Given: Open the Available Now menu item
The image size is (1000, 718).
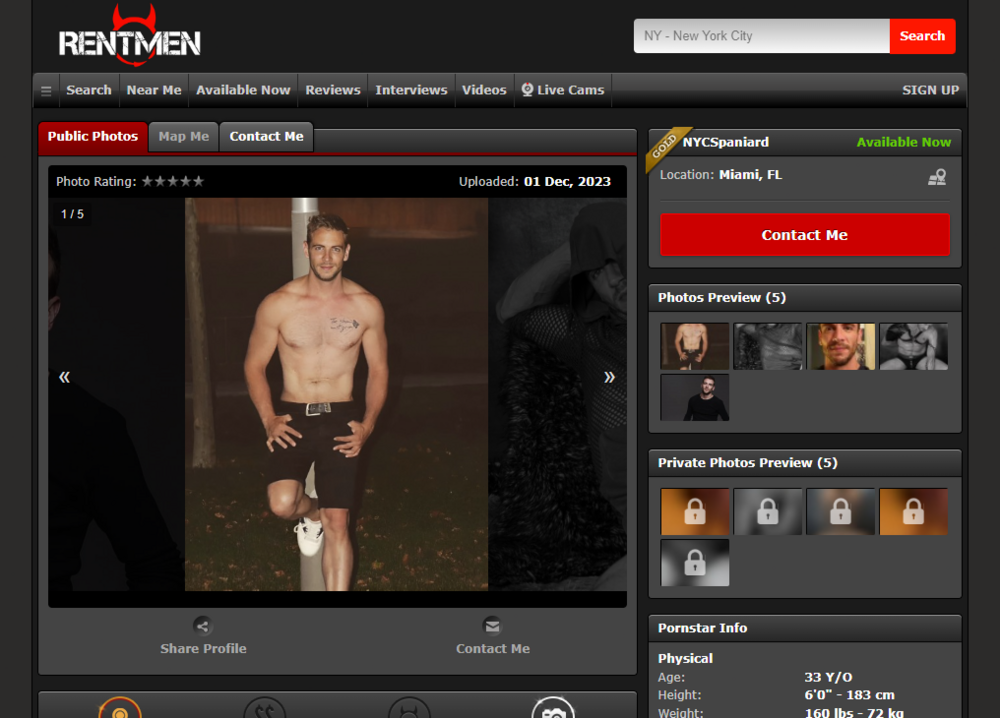Looking at the screenshot, I should click(x=243, y=90).
